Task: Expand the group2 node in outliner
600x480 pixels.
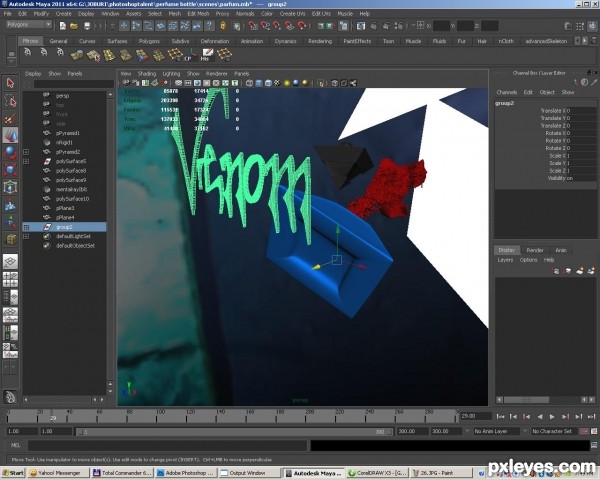Action: 26,227
